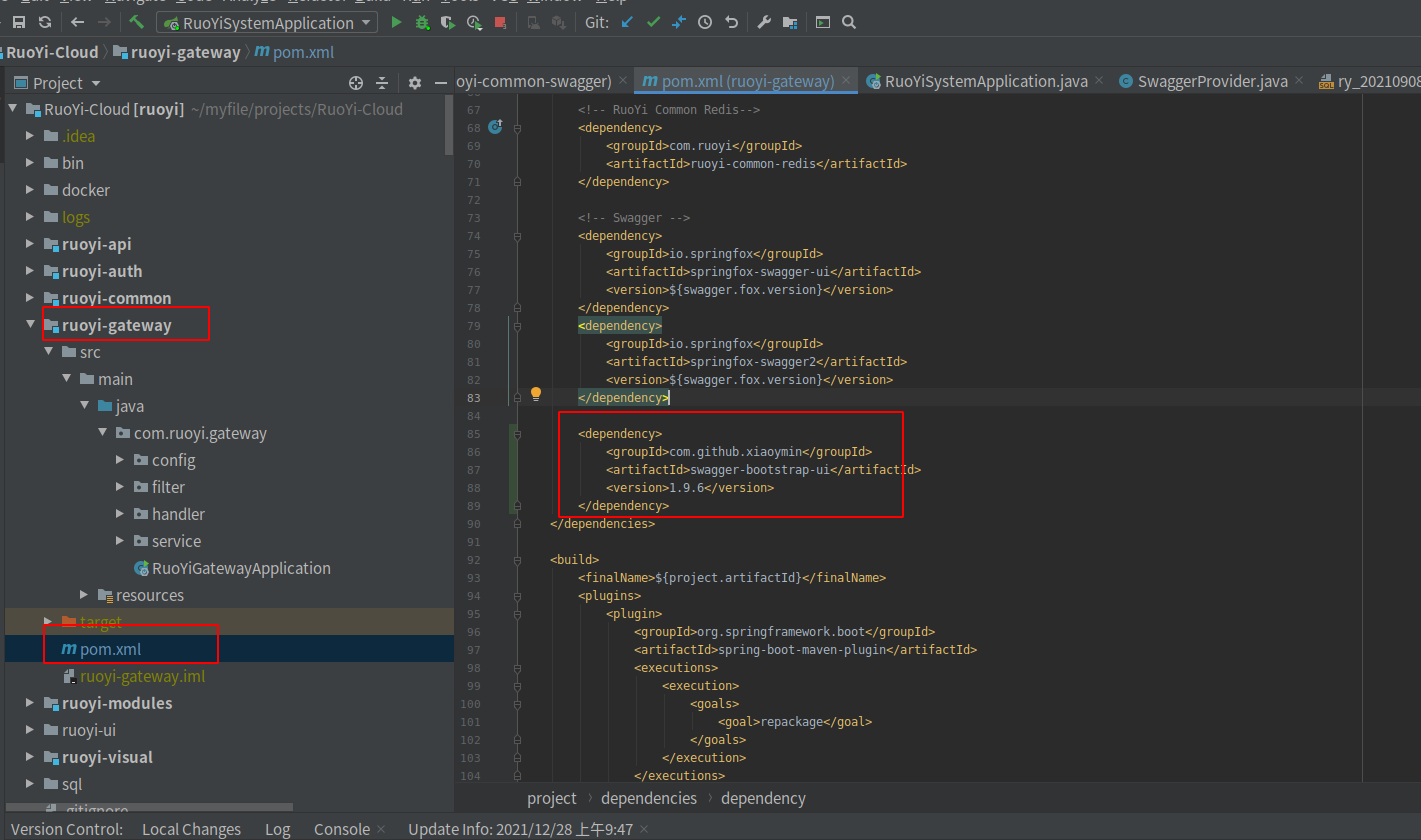1421x840 pixels.
Task: Expand the ruoyi-common module
Action: pos(31,298)
